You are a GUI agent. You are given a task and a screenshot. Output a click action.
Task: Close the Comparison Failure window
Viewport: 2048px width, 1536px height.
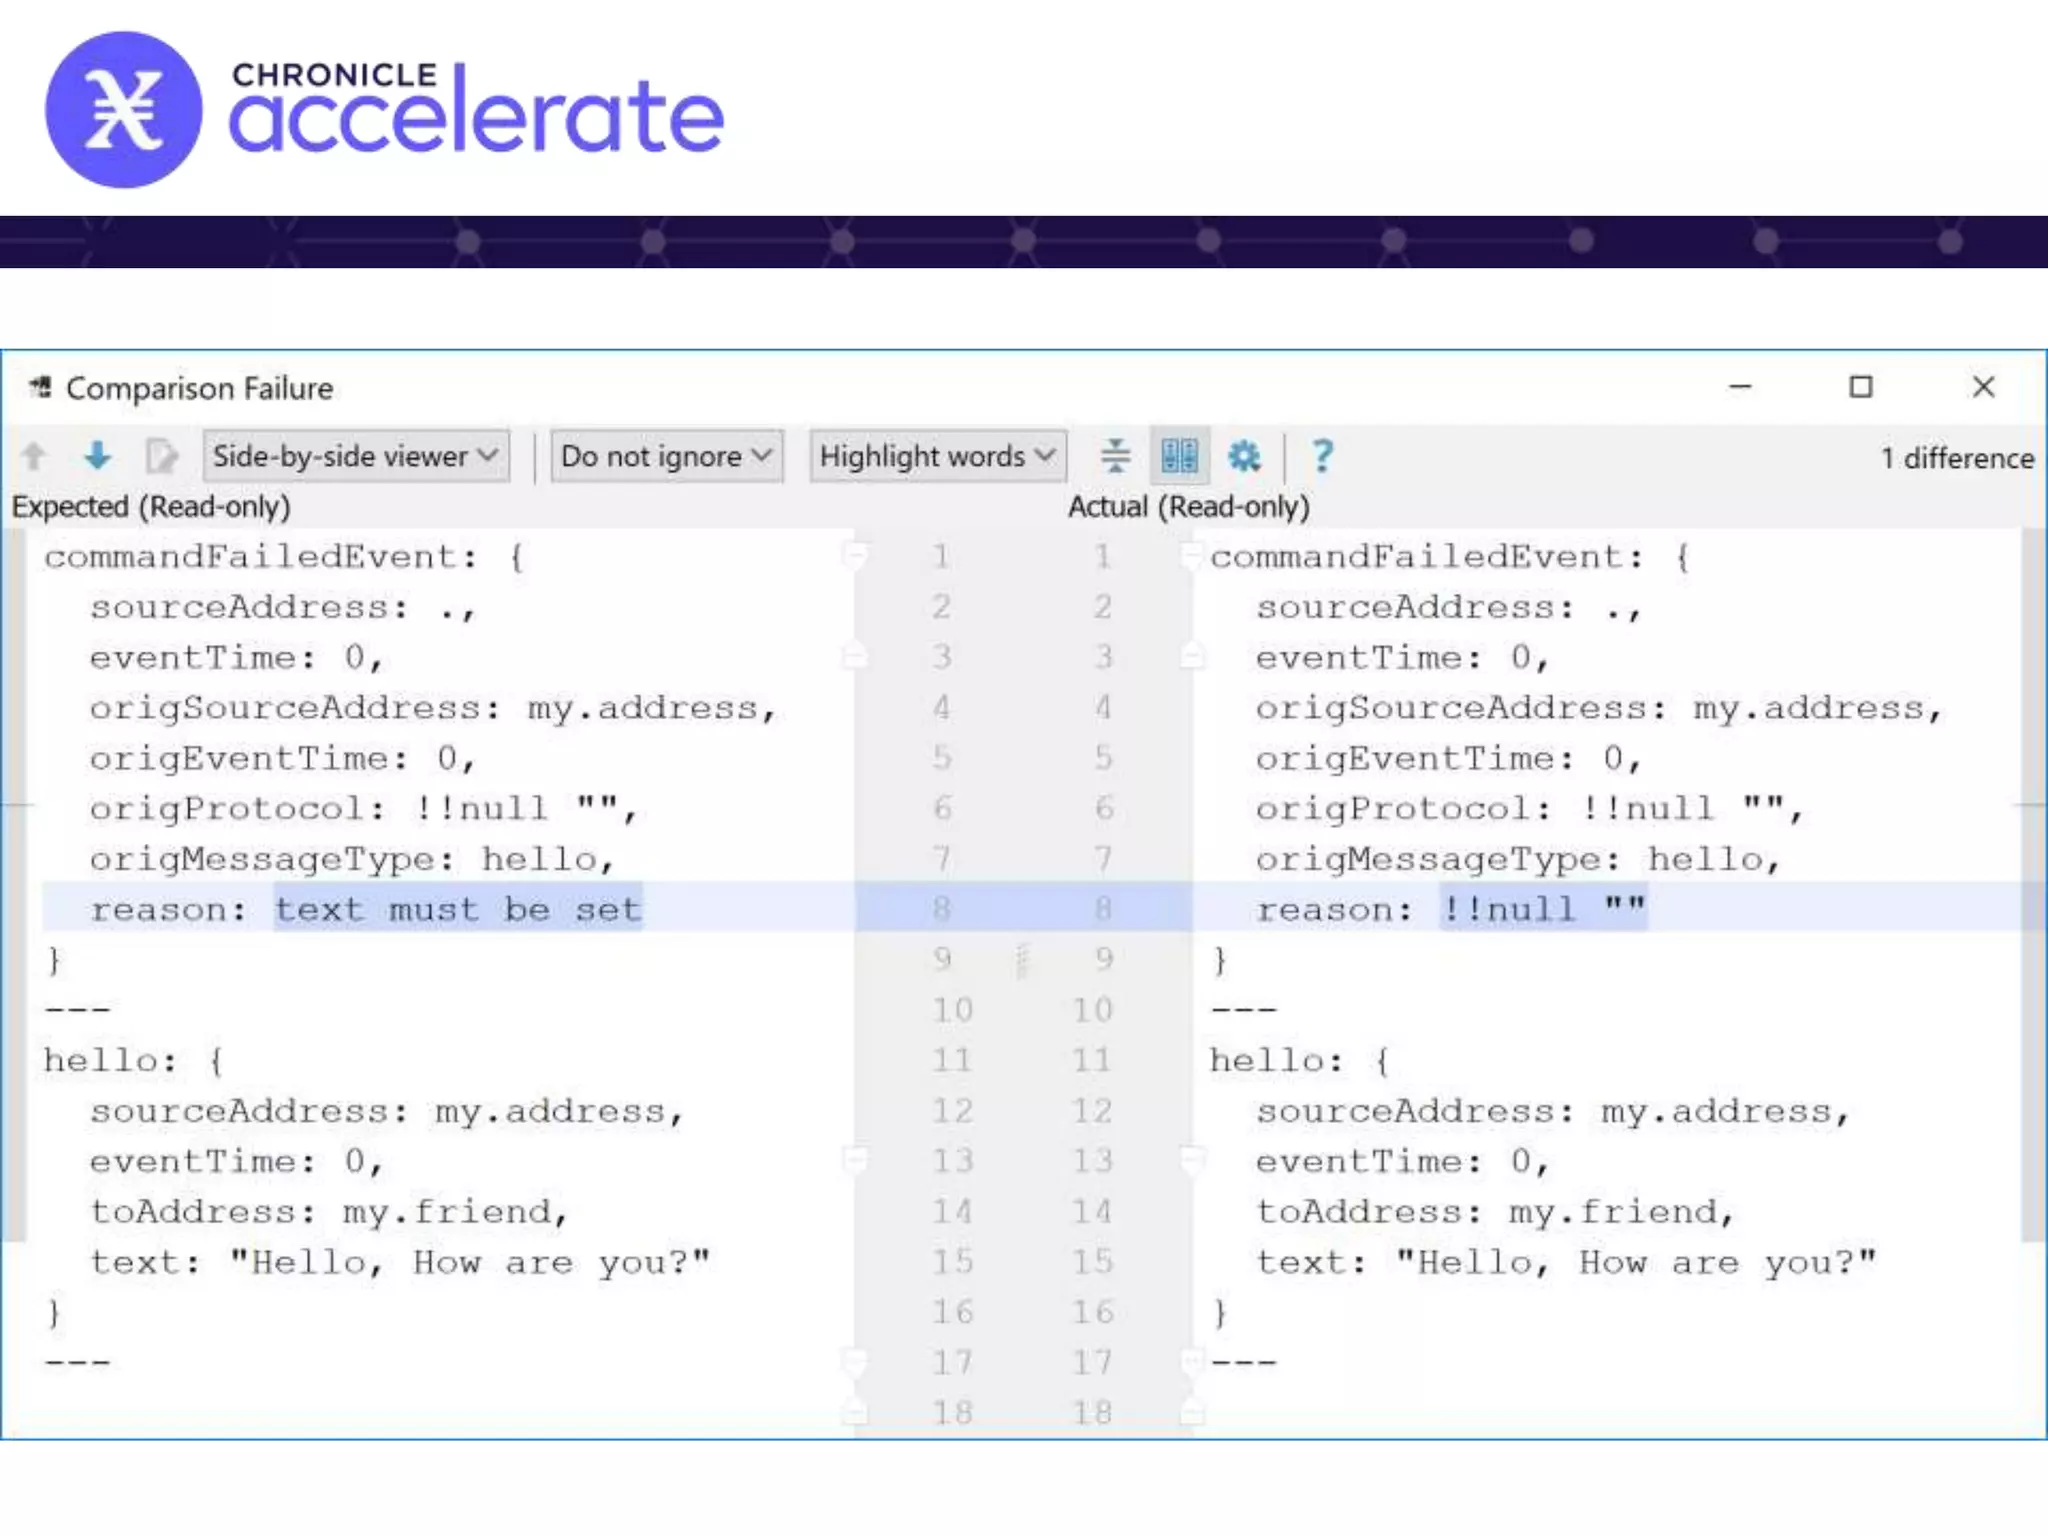pyautogui.click(x=1983, y=387)
